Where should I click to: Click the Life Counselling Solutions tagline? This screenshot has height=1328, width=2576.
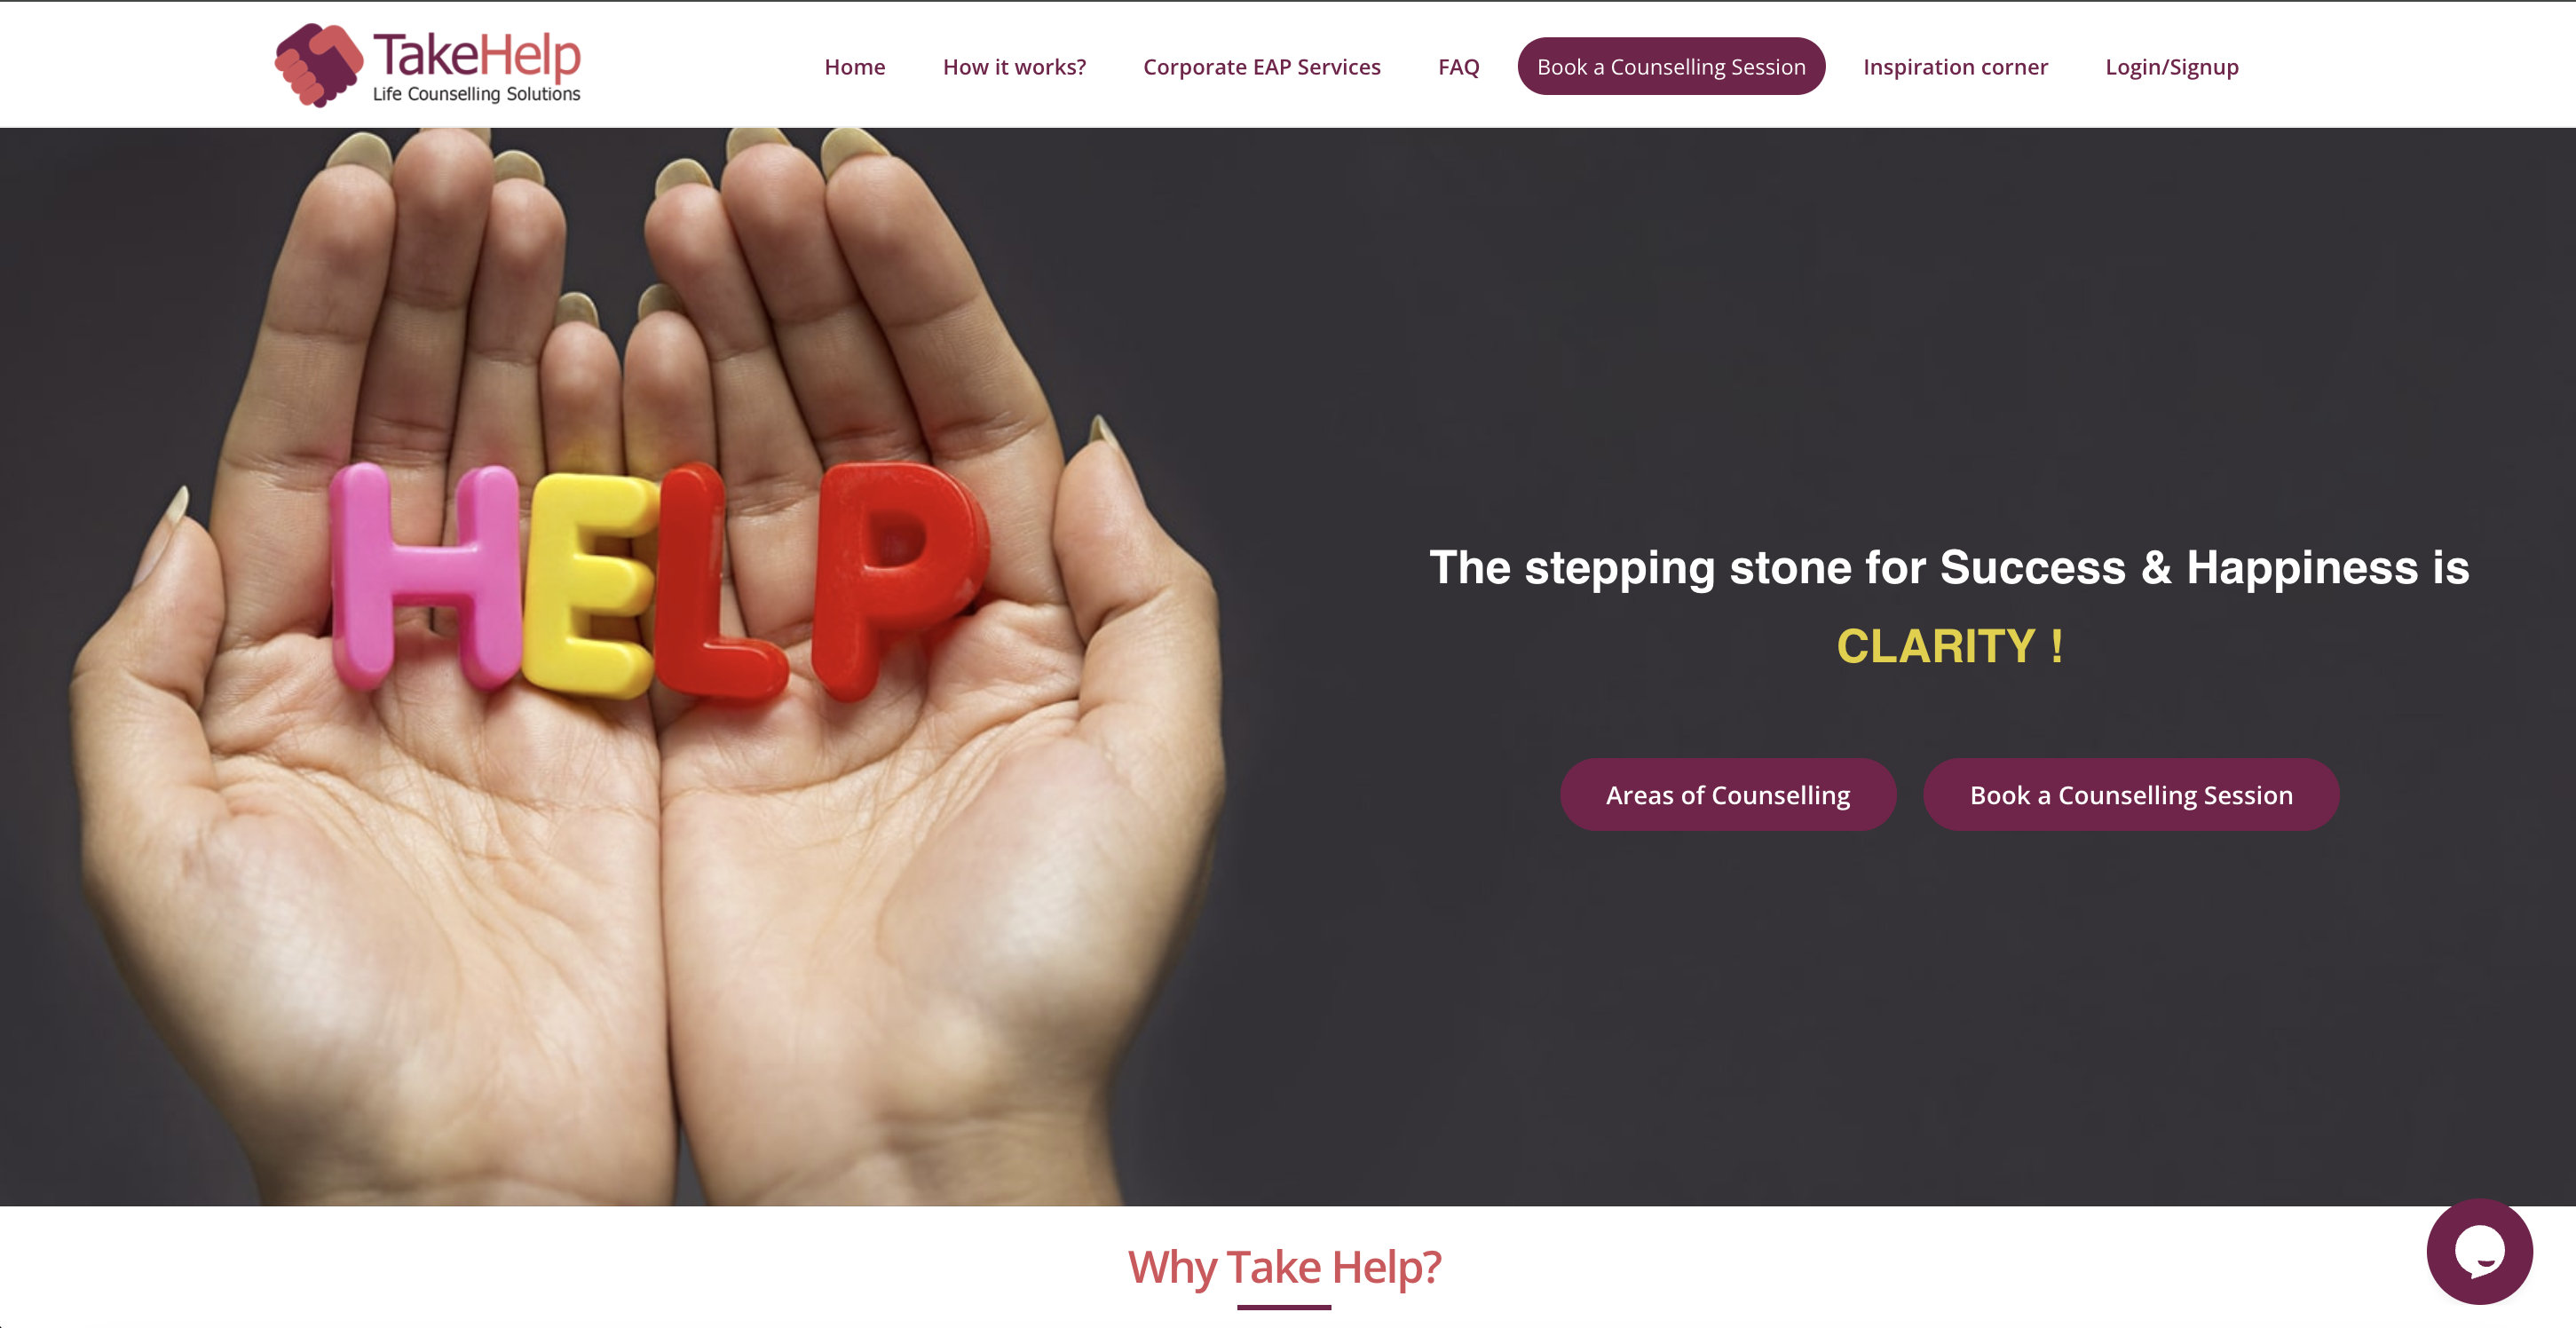pyautogui.click(x=476, y=94)
